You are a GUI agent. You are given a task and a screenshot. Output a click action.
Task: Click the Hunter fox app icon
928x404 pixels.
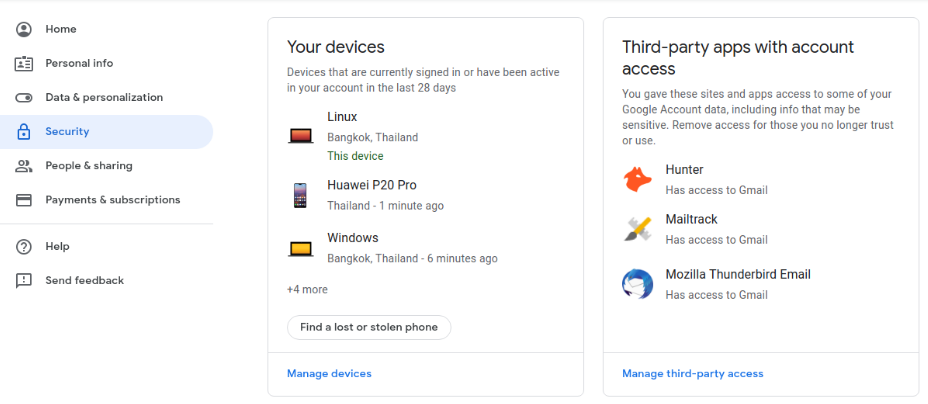[x=637, y=180]
